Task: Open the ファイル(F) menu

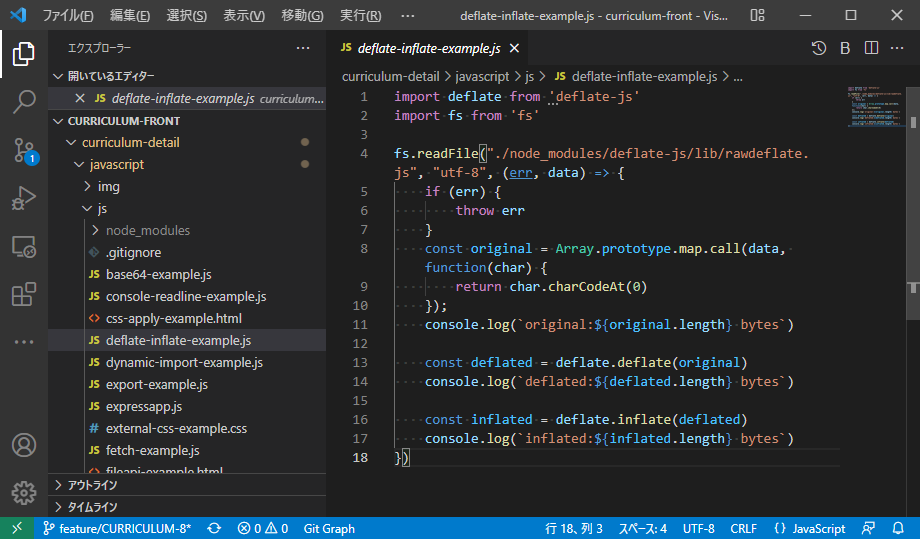Action: click(x=68, y=15)
